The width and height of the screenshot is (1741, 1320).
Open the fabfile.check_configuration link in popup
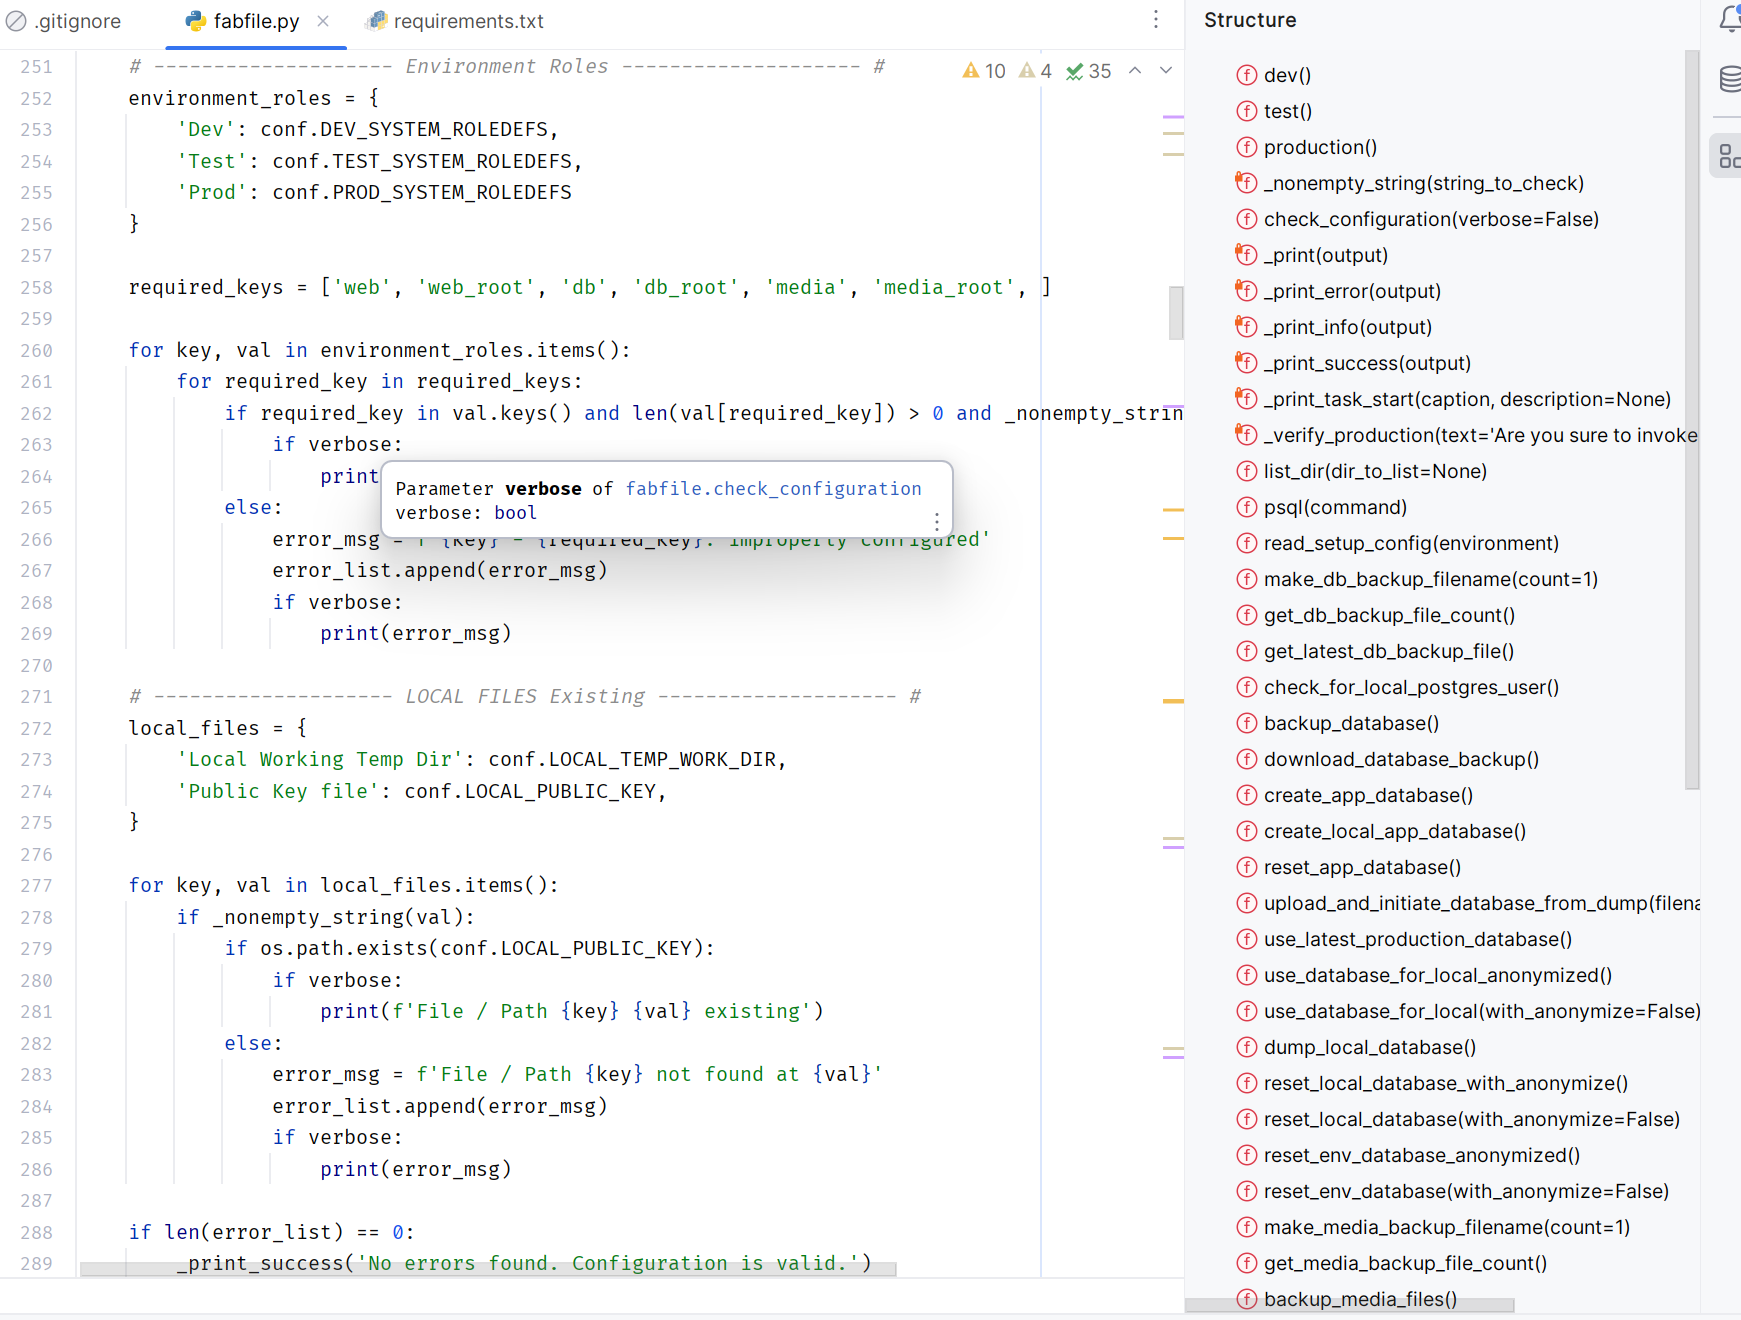tap(773, 488)
